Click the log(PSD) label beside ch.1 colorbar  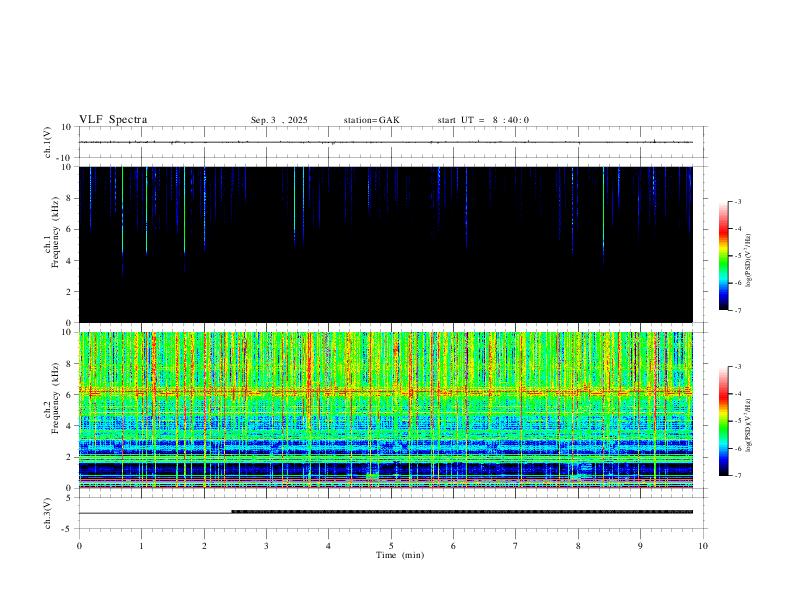[x=749, y=260]
